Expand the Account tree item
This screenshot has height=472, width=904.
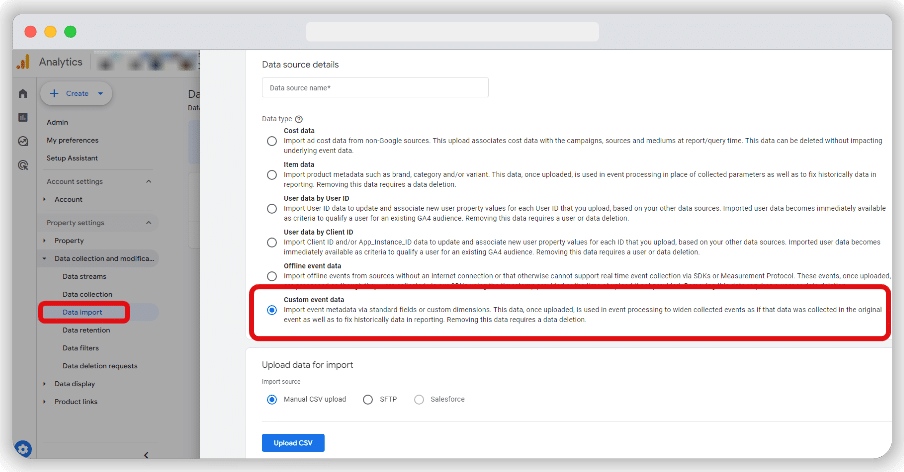[44, 199]
